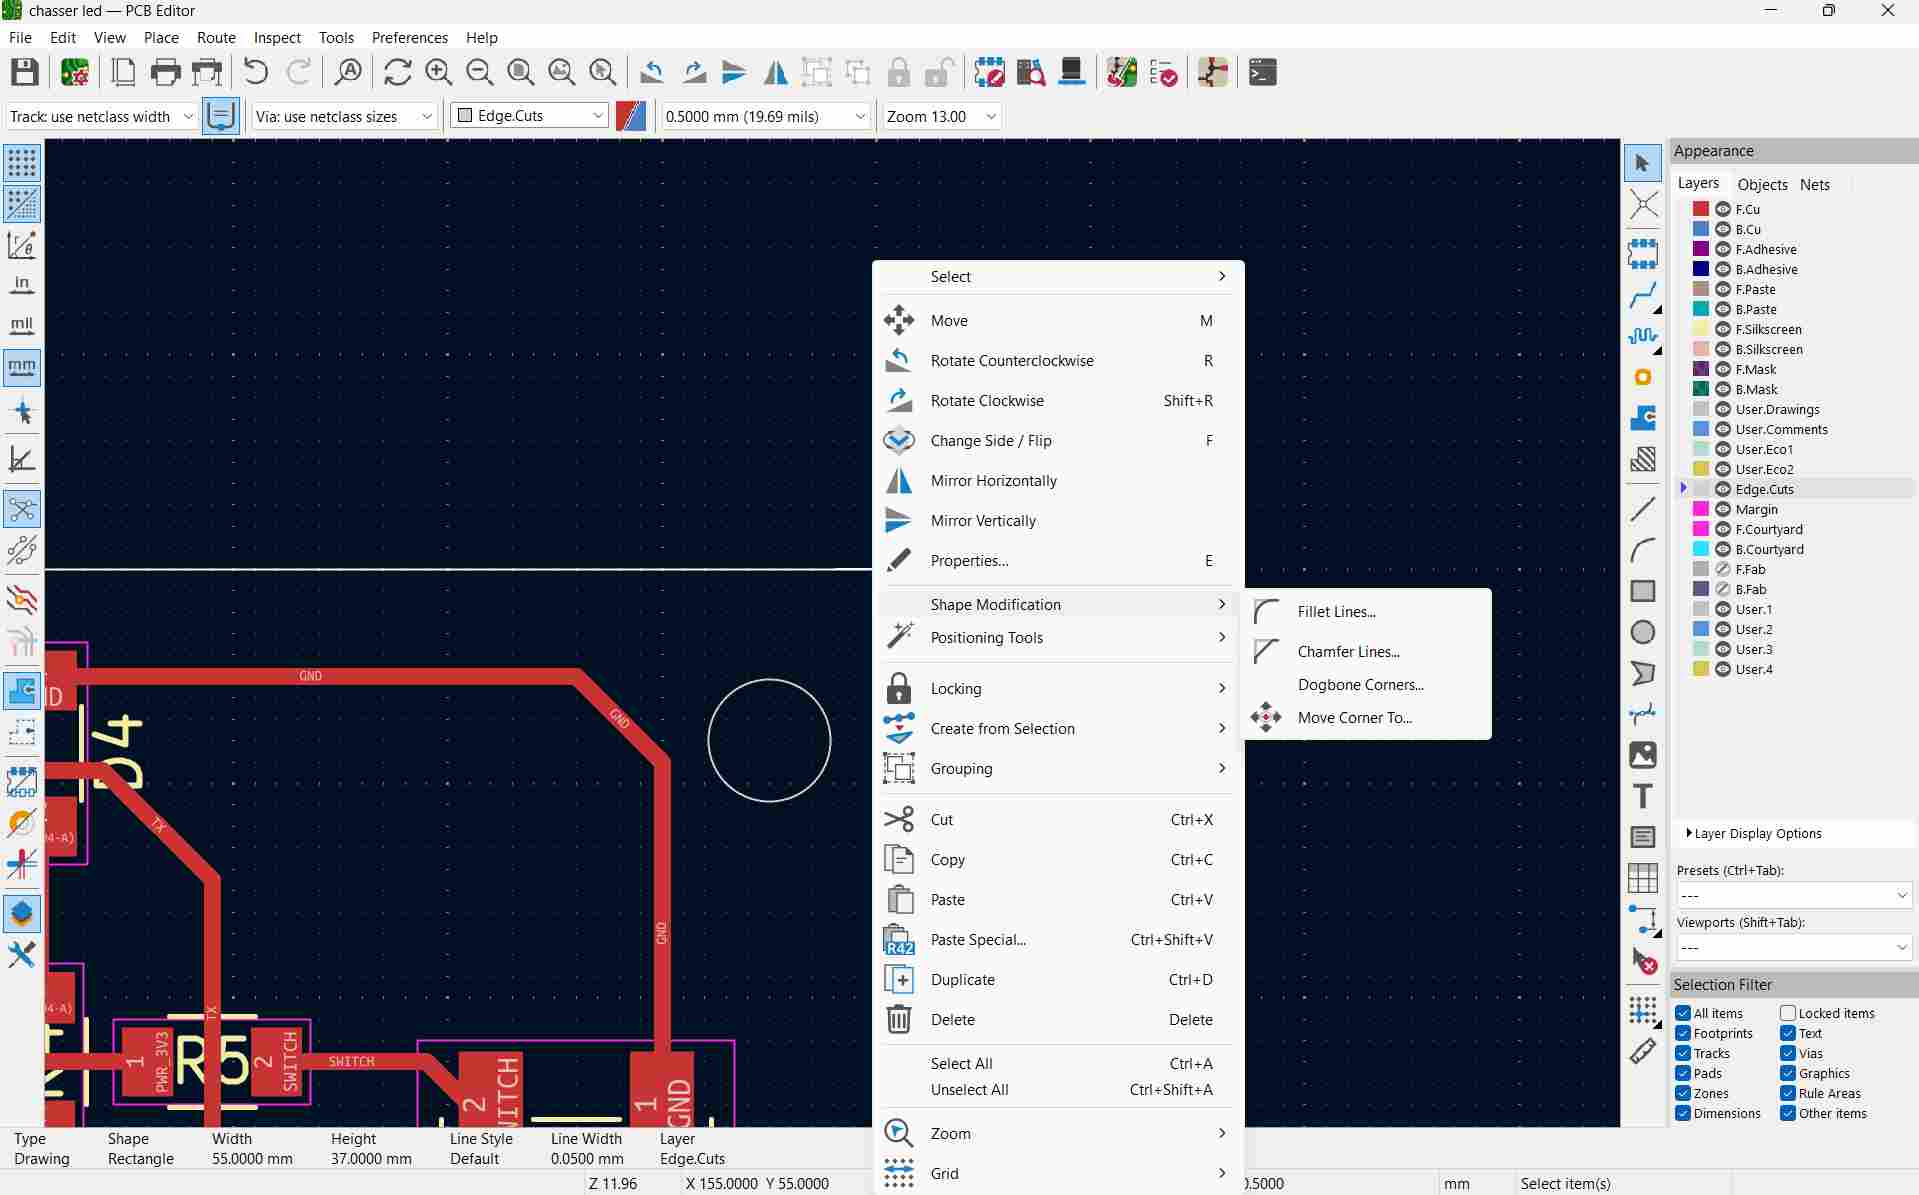1919x1195 pixels.
Task: Rotate selection counterclockwise from toolbar
Action: [652, 72]
